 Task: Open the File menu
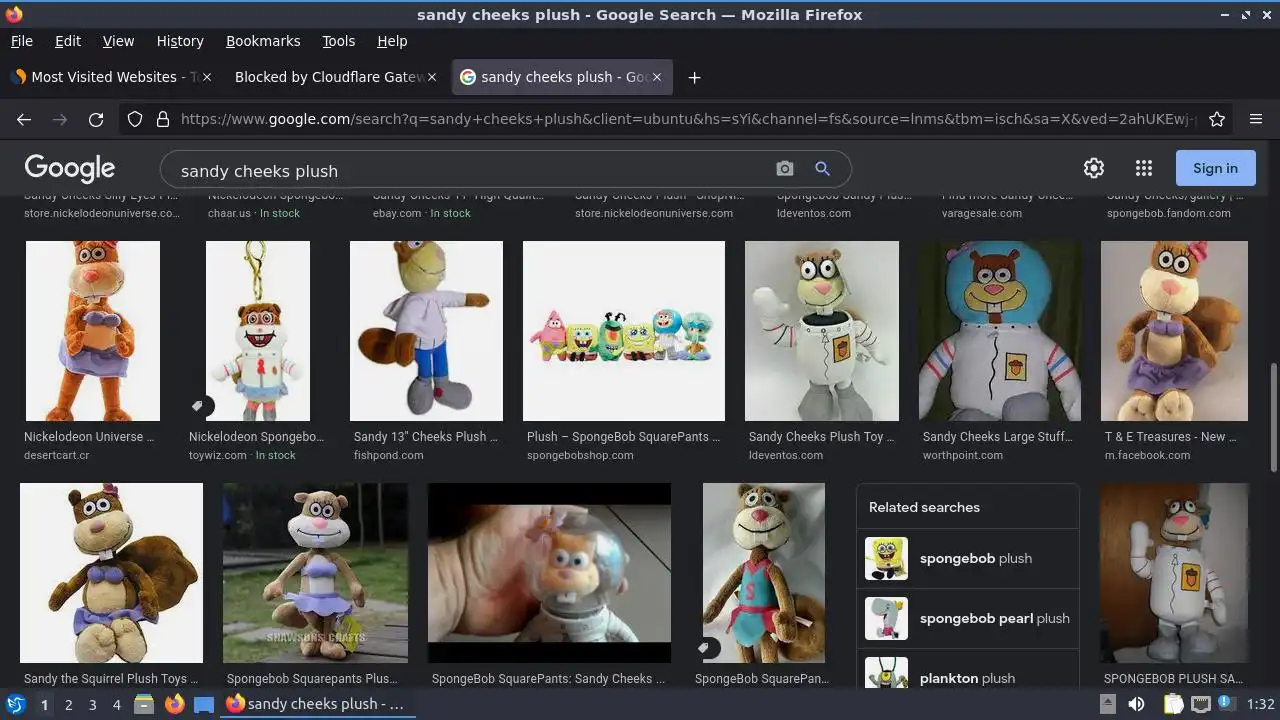[x=21, y=41]
